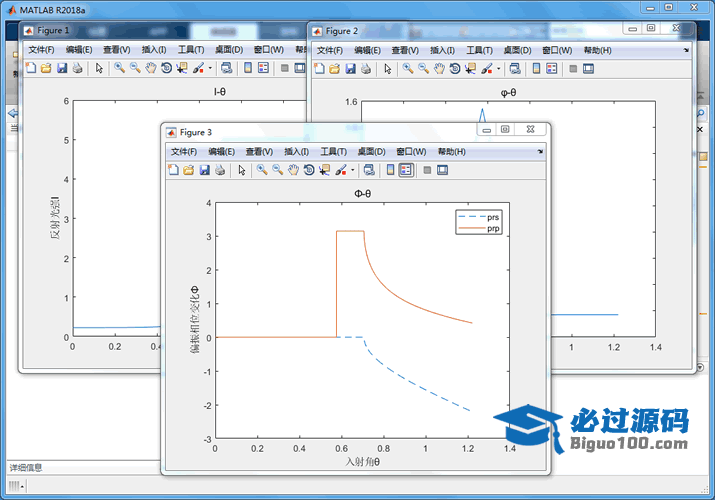Open 文件(F) menu in Figure 3

184,151
